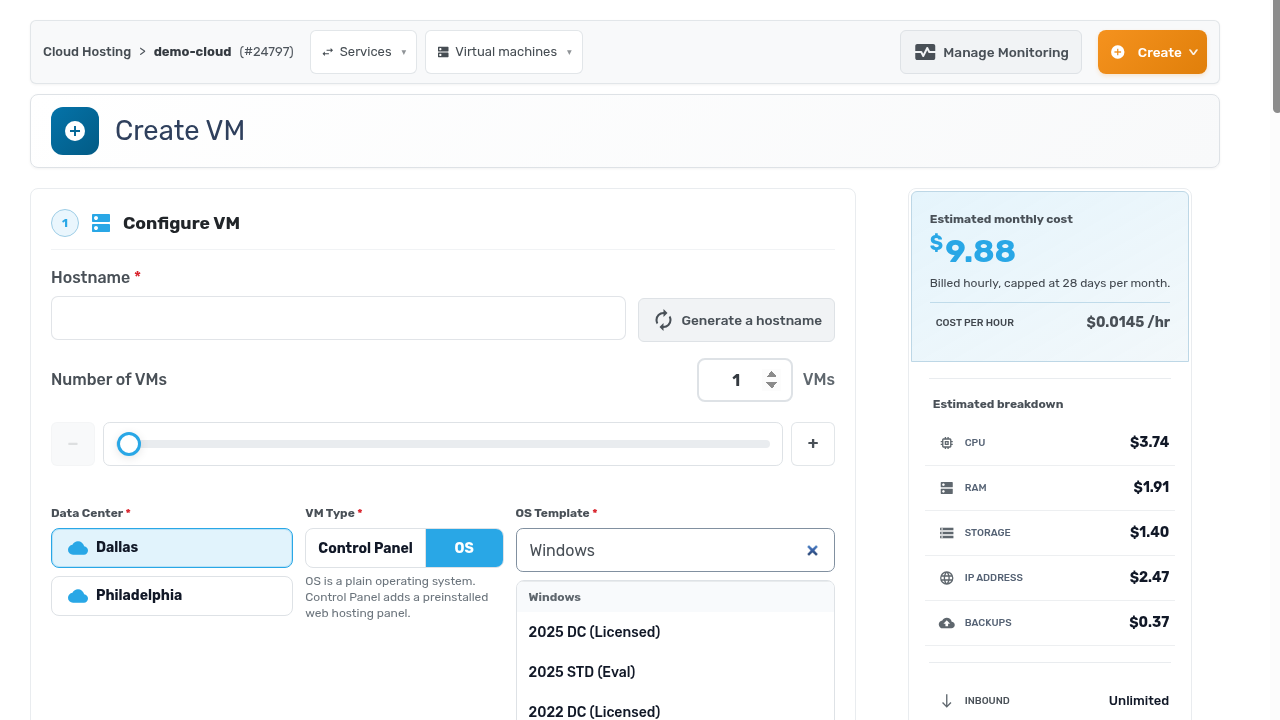Open Manage Monitoring
Image resolution: width=1280 pixels, height=720 pixels.
click(991, 52)
